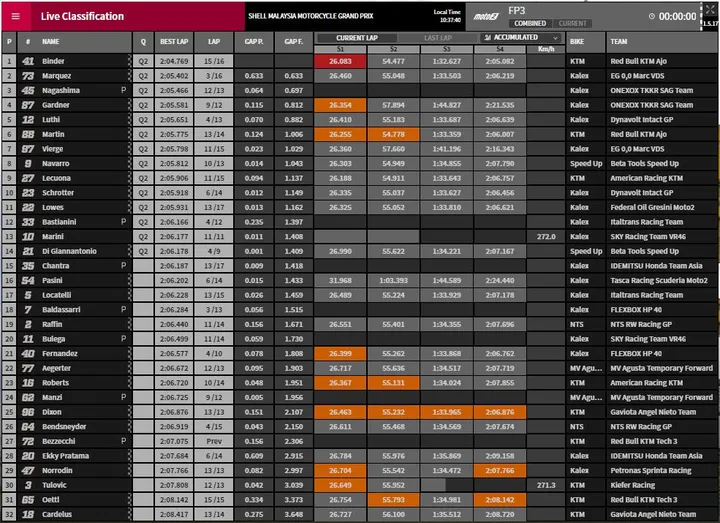Click the NAME column header
This screenshot has height=523, width=720.
pyautogui.click(x=51, y=42)
